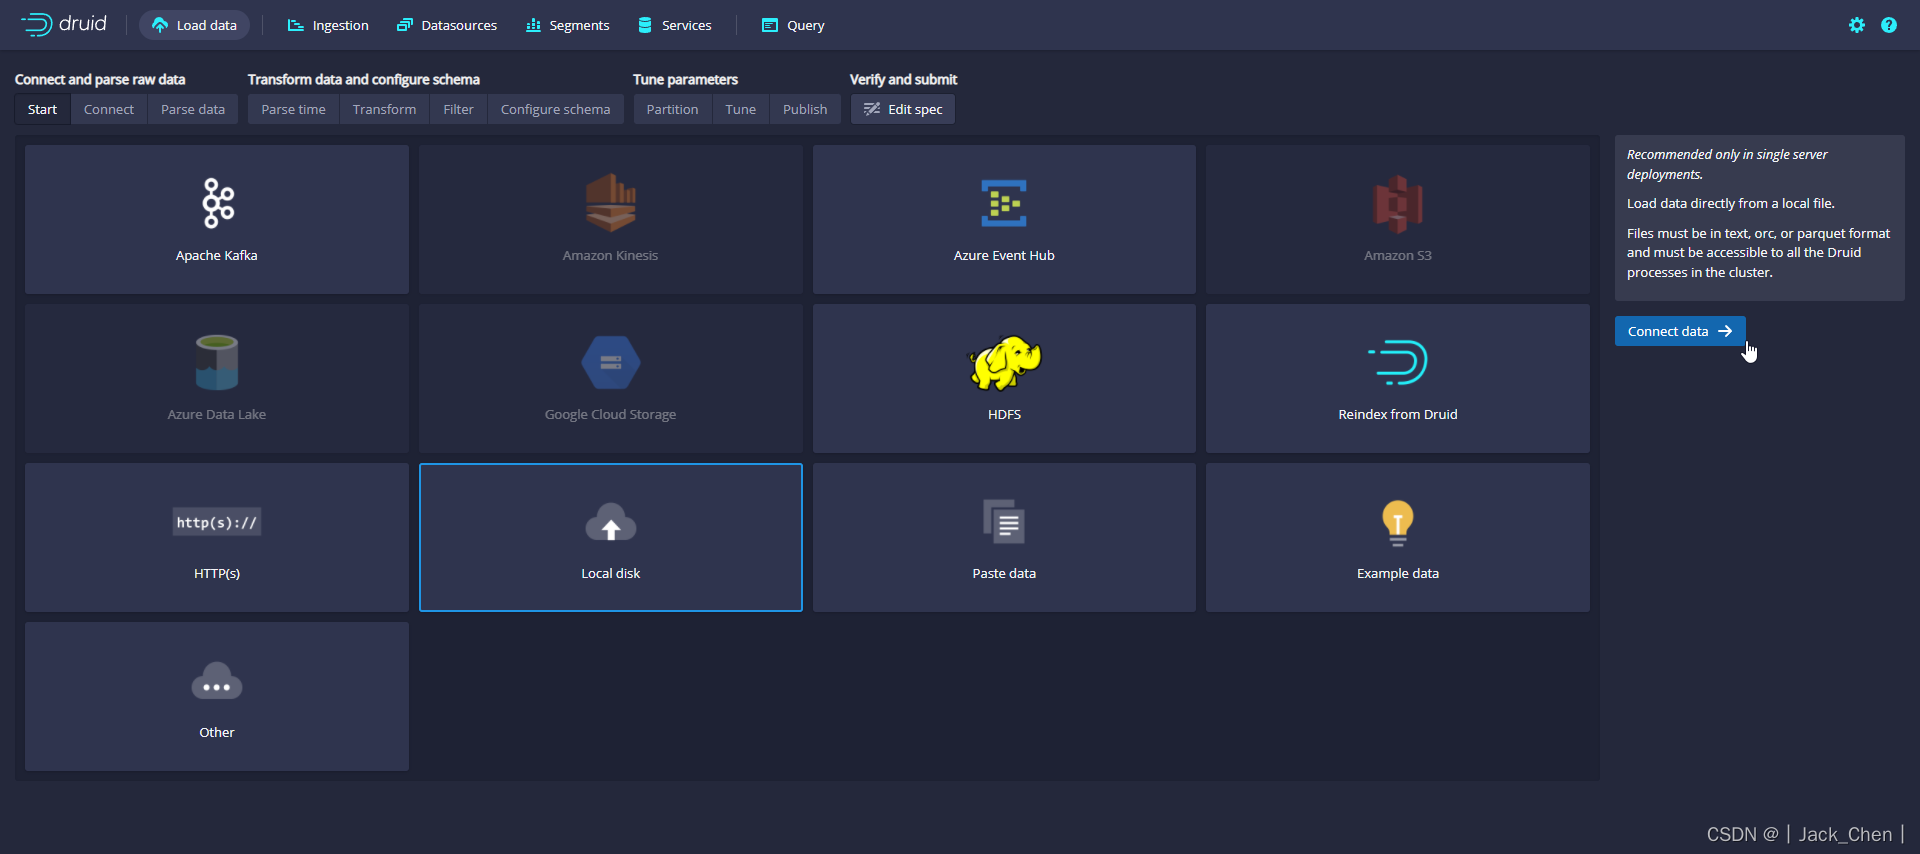
Task: Choose the Local disk upload icon
Action: coord(610,522)
